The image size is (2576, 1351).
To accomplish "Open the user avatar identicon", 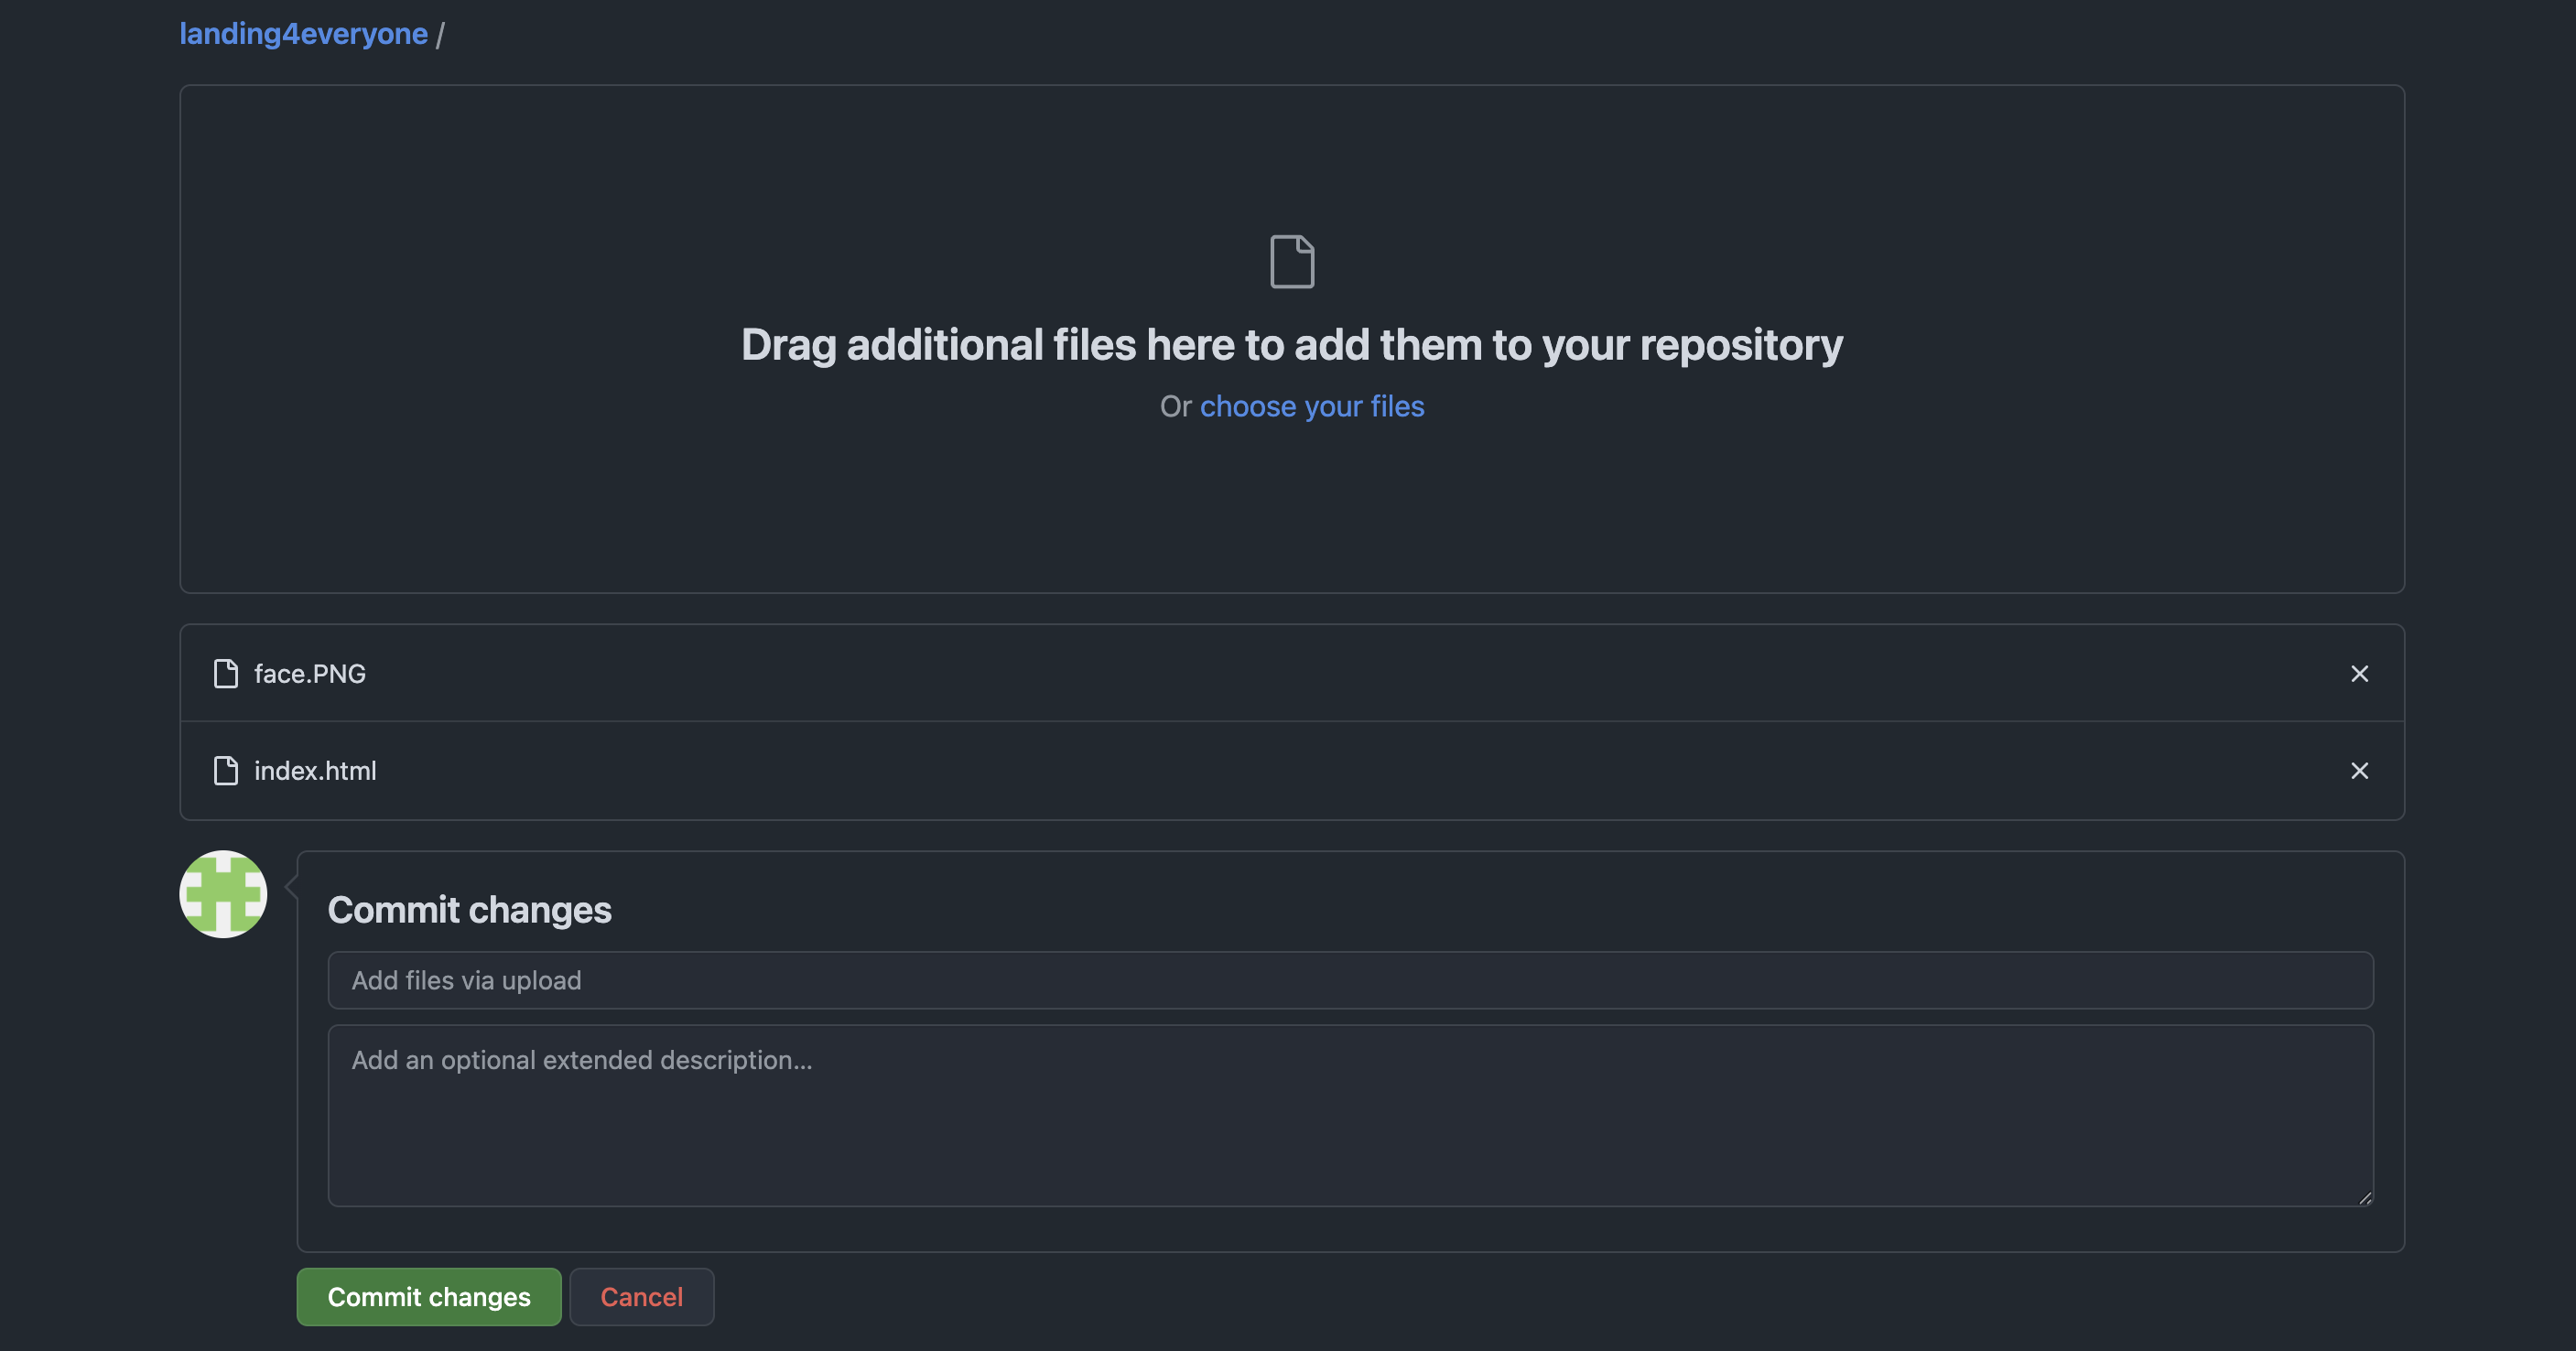I will click(223, 894).
